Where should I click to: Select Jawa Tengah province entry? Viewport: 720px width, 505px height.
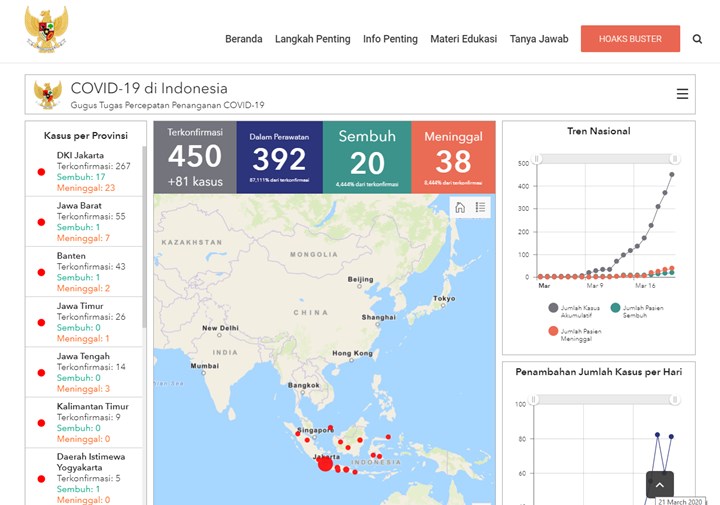84,372
